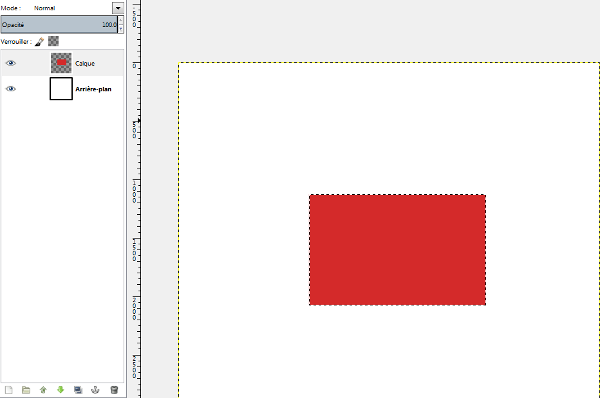Open the layer Mode dropdown arrow
This screenshot has width=600, height=398.
(118, 8)
